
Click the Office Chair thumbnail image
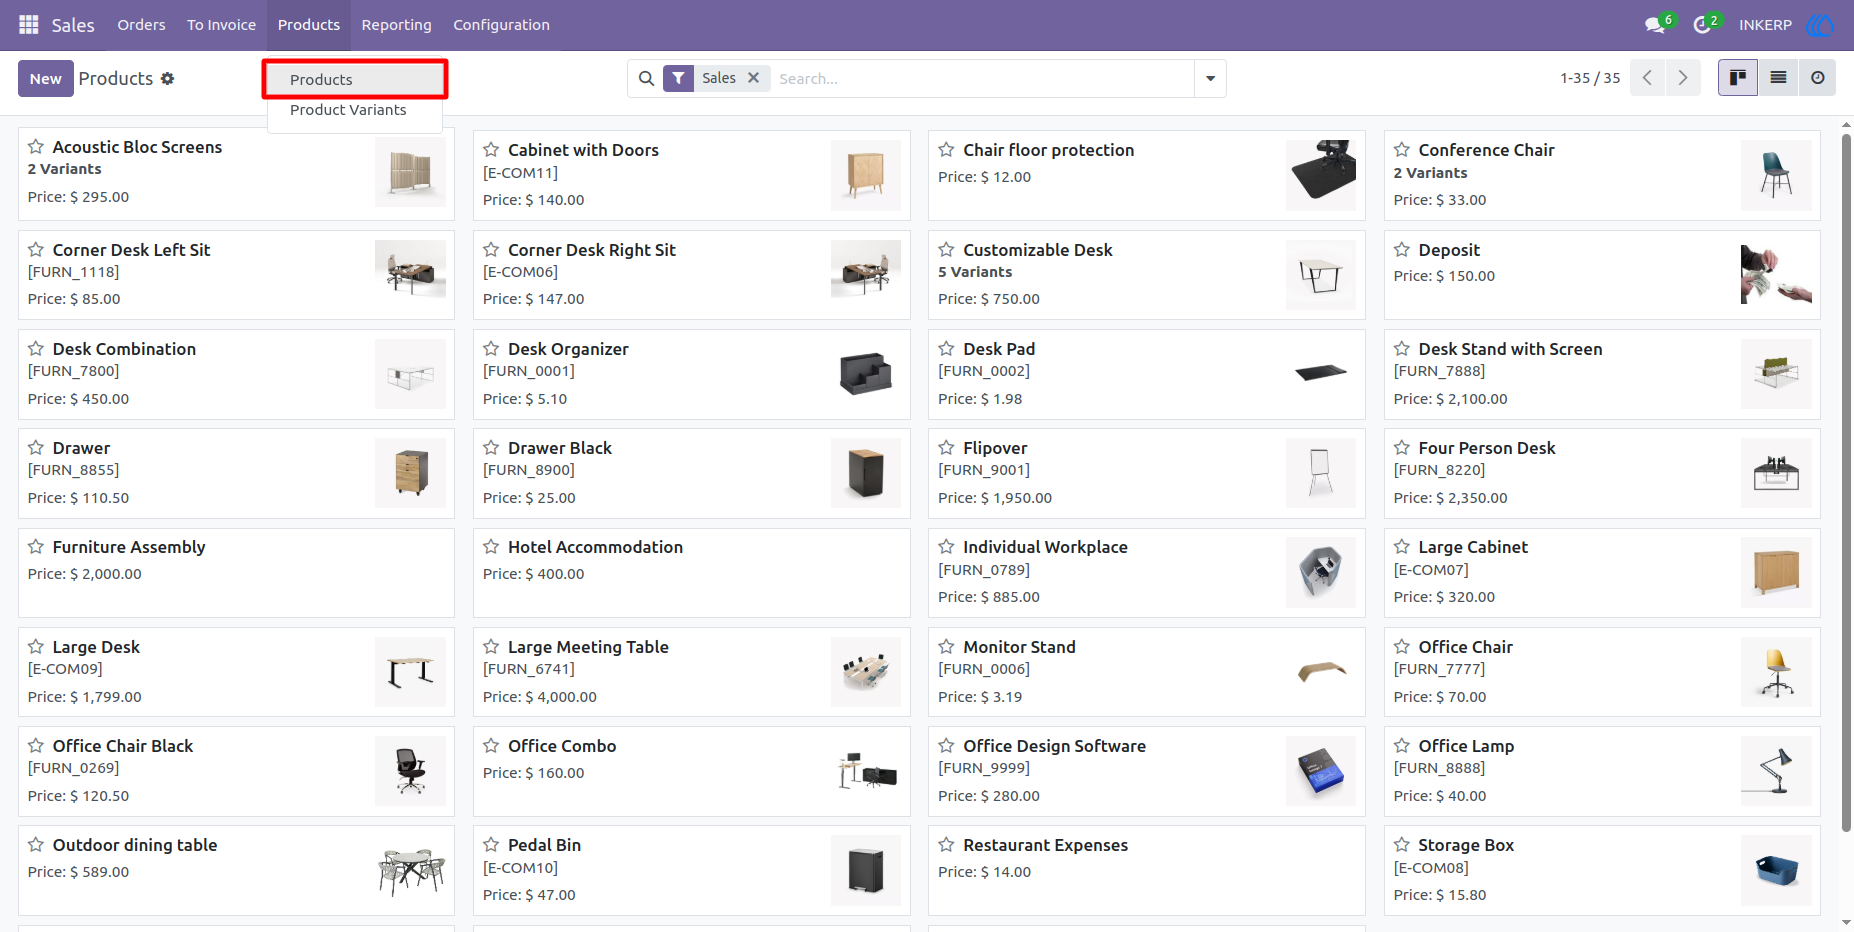1776,672
